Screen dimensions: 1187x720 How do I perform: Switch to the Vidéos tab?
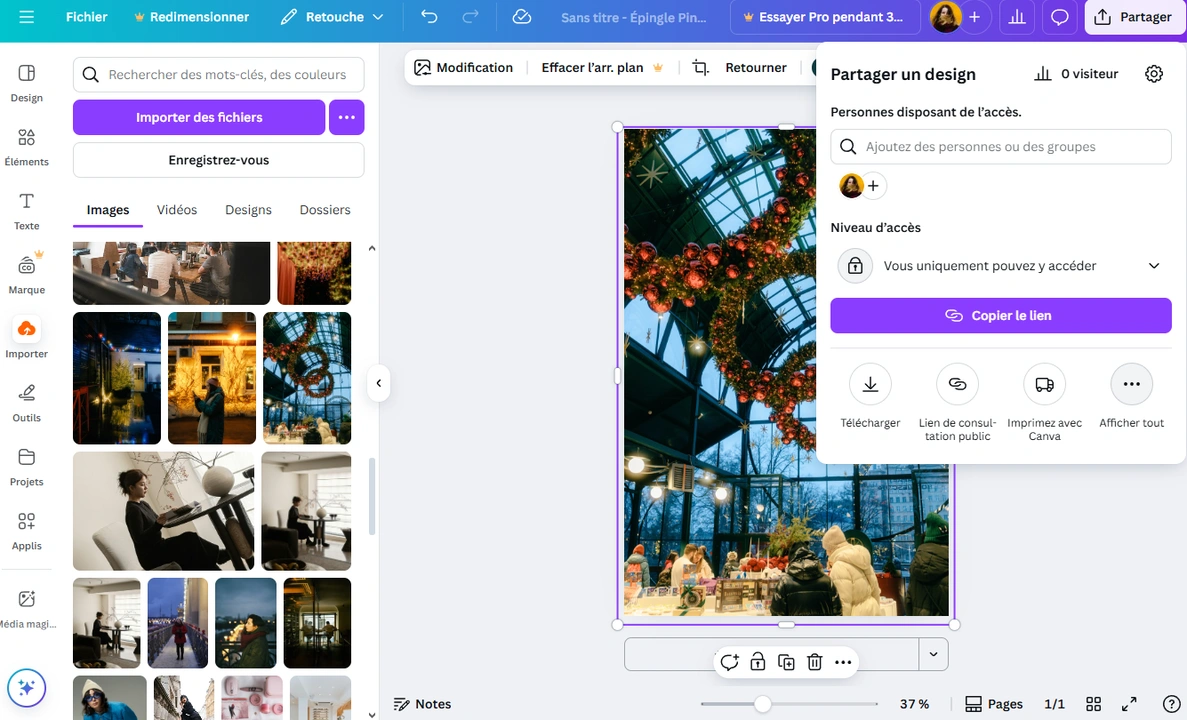(176, 210)
